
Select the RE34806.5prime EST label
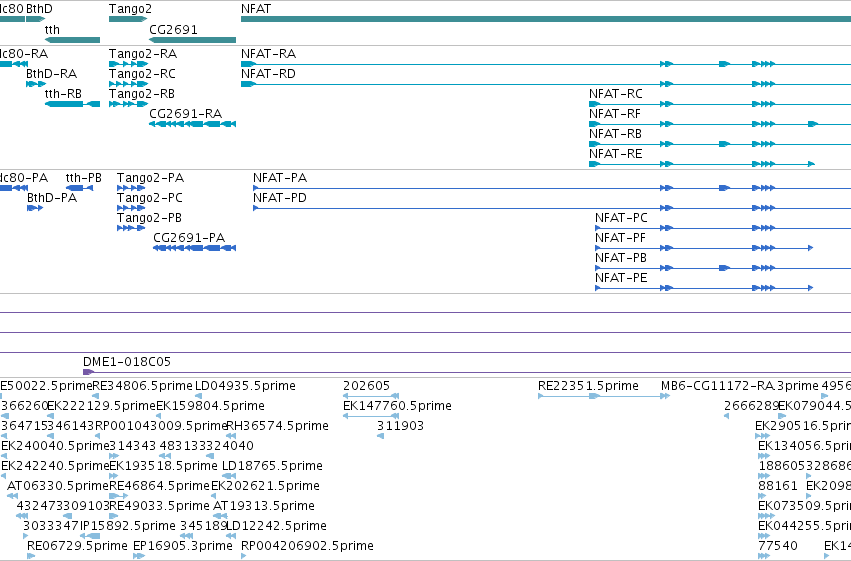(x=143, y=386)
